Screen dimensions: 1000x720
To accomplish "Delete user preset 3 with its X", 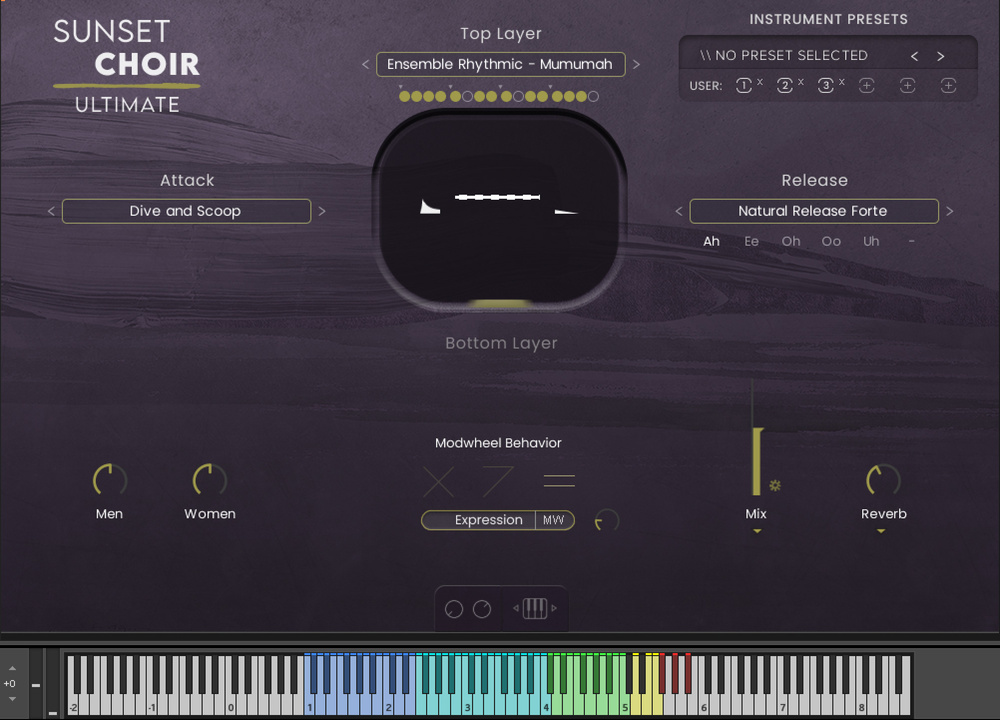I will click(841, 82).
